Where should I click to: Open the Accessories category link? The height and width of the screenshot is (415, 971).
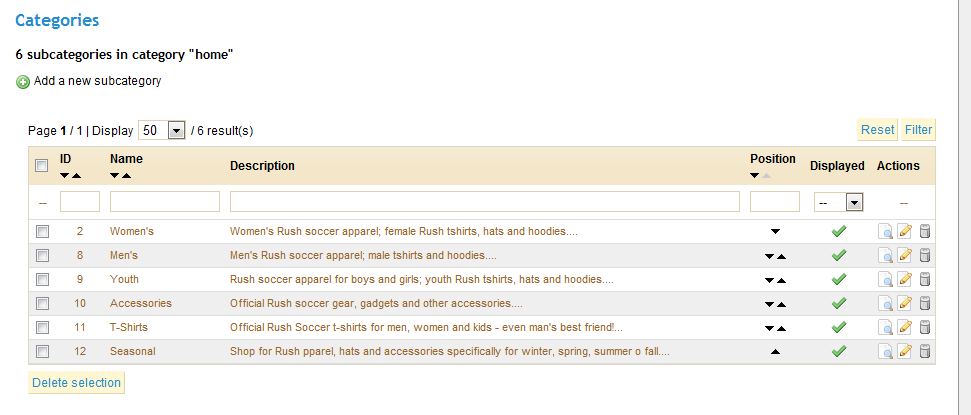coord(141,303)
